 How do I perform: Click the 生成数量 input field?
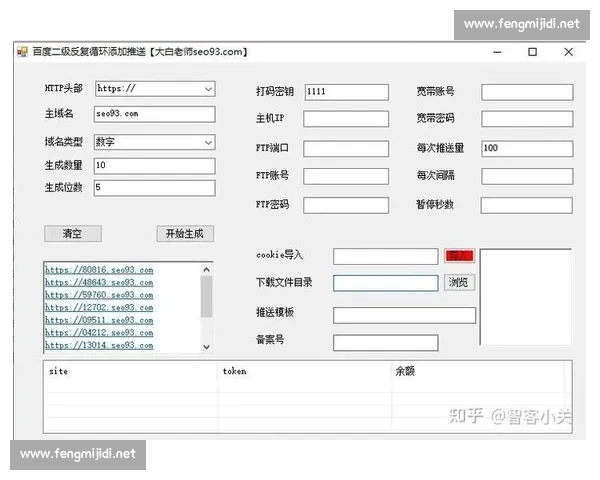point(155,166)
